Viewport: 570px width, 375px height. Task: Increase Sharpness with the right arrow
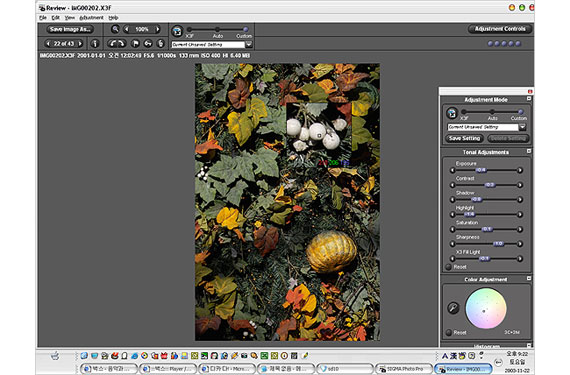pyautogui.click(x=520, y=244)
